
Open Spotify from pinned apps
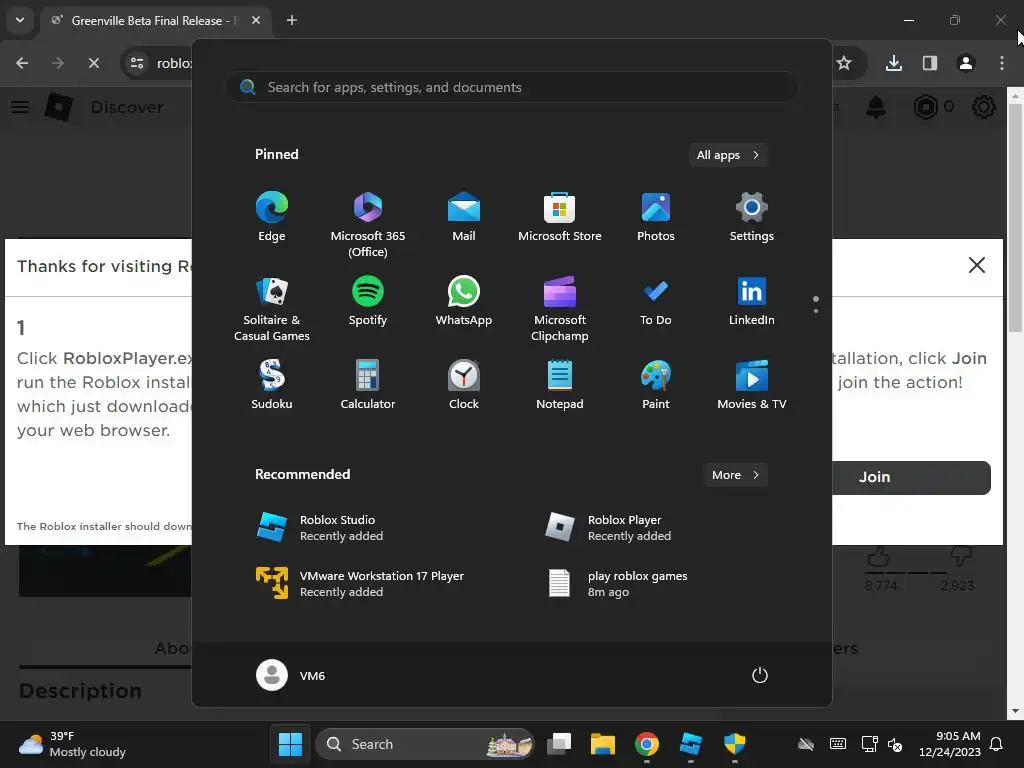tap(368, 301)
